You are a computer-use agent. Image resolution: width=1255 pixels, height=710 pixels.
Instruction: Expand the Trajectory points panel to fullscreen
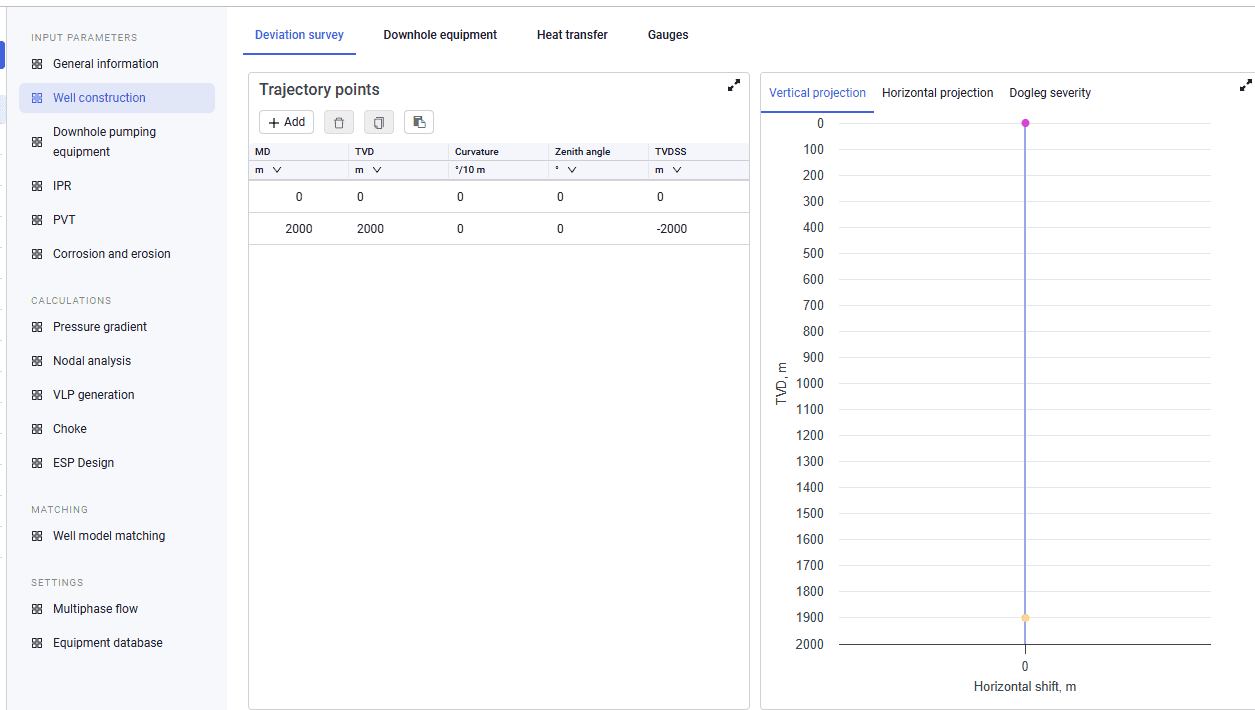click(734, 86)
